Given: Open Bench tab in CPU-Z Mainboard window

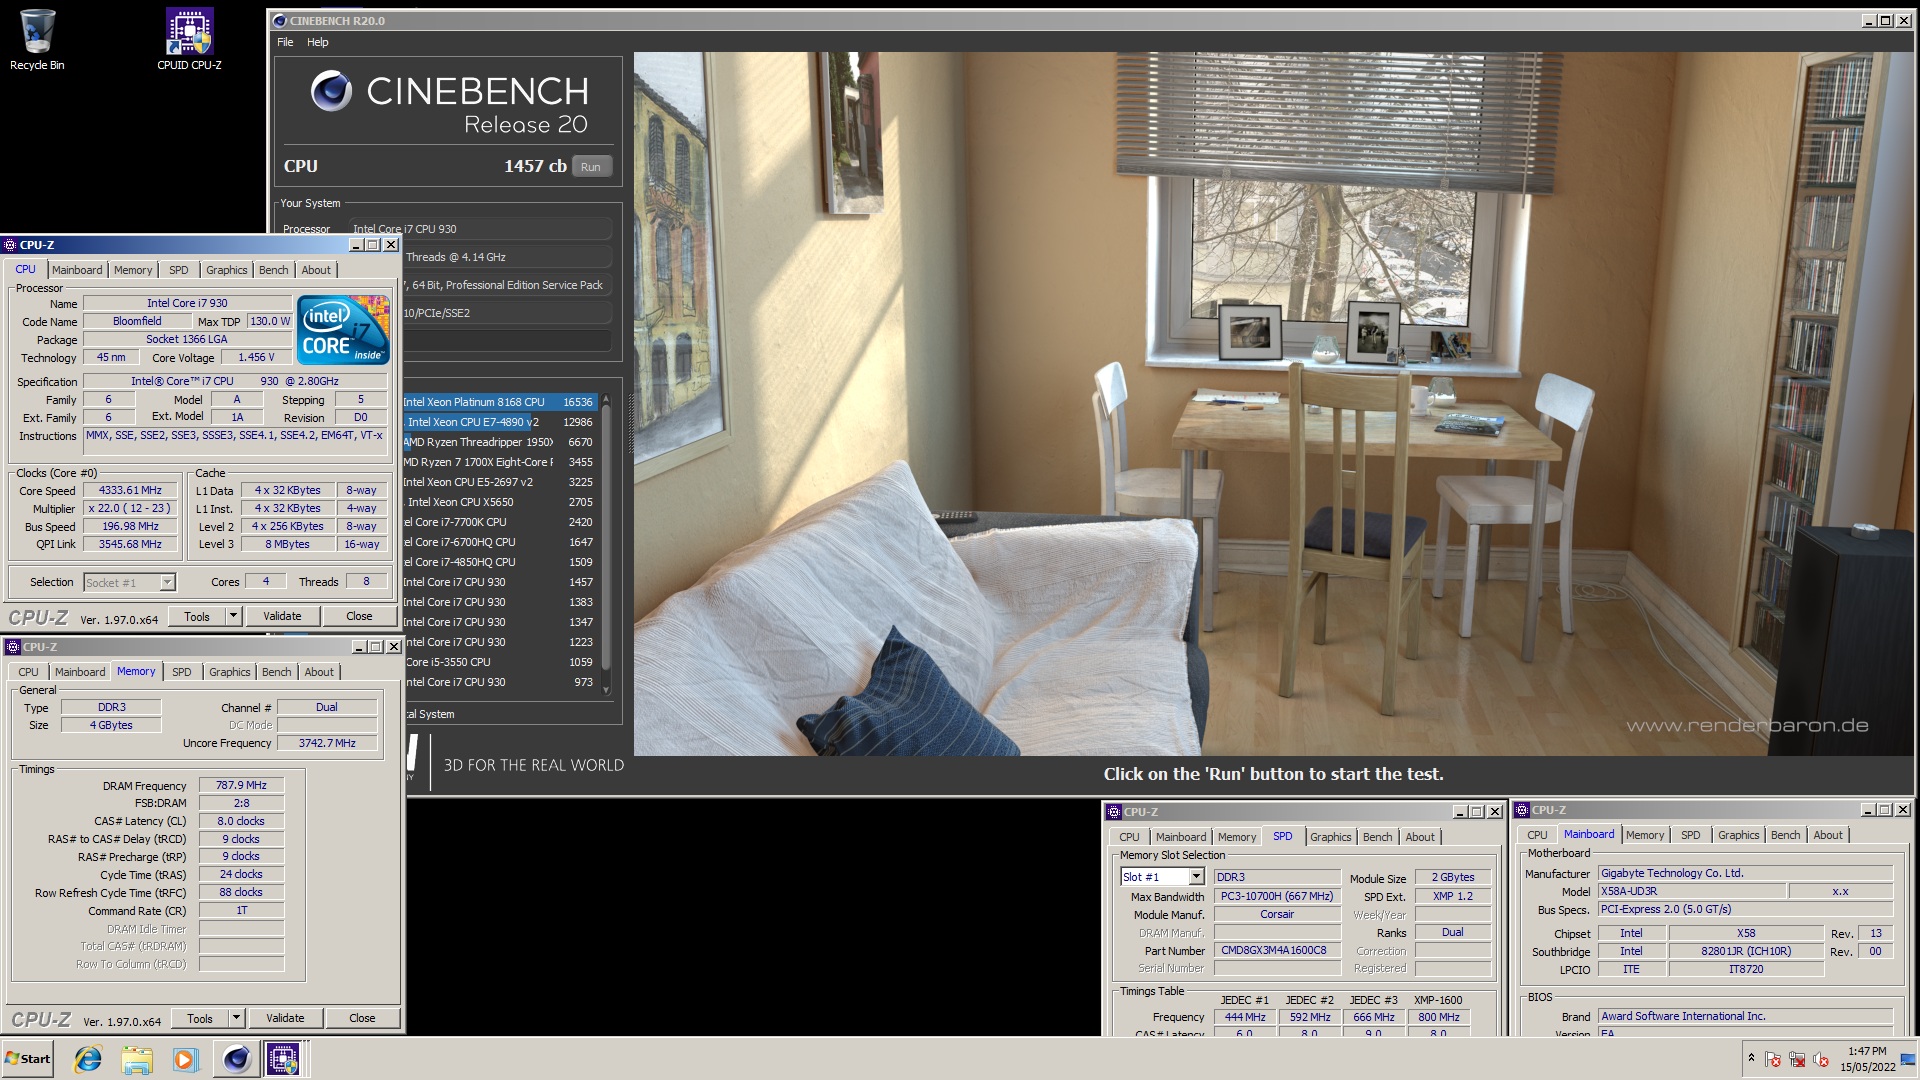Looking at the screenshot, I should point(1785,835).
